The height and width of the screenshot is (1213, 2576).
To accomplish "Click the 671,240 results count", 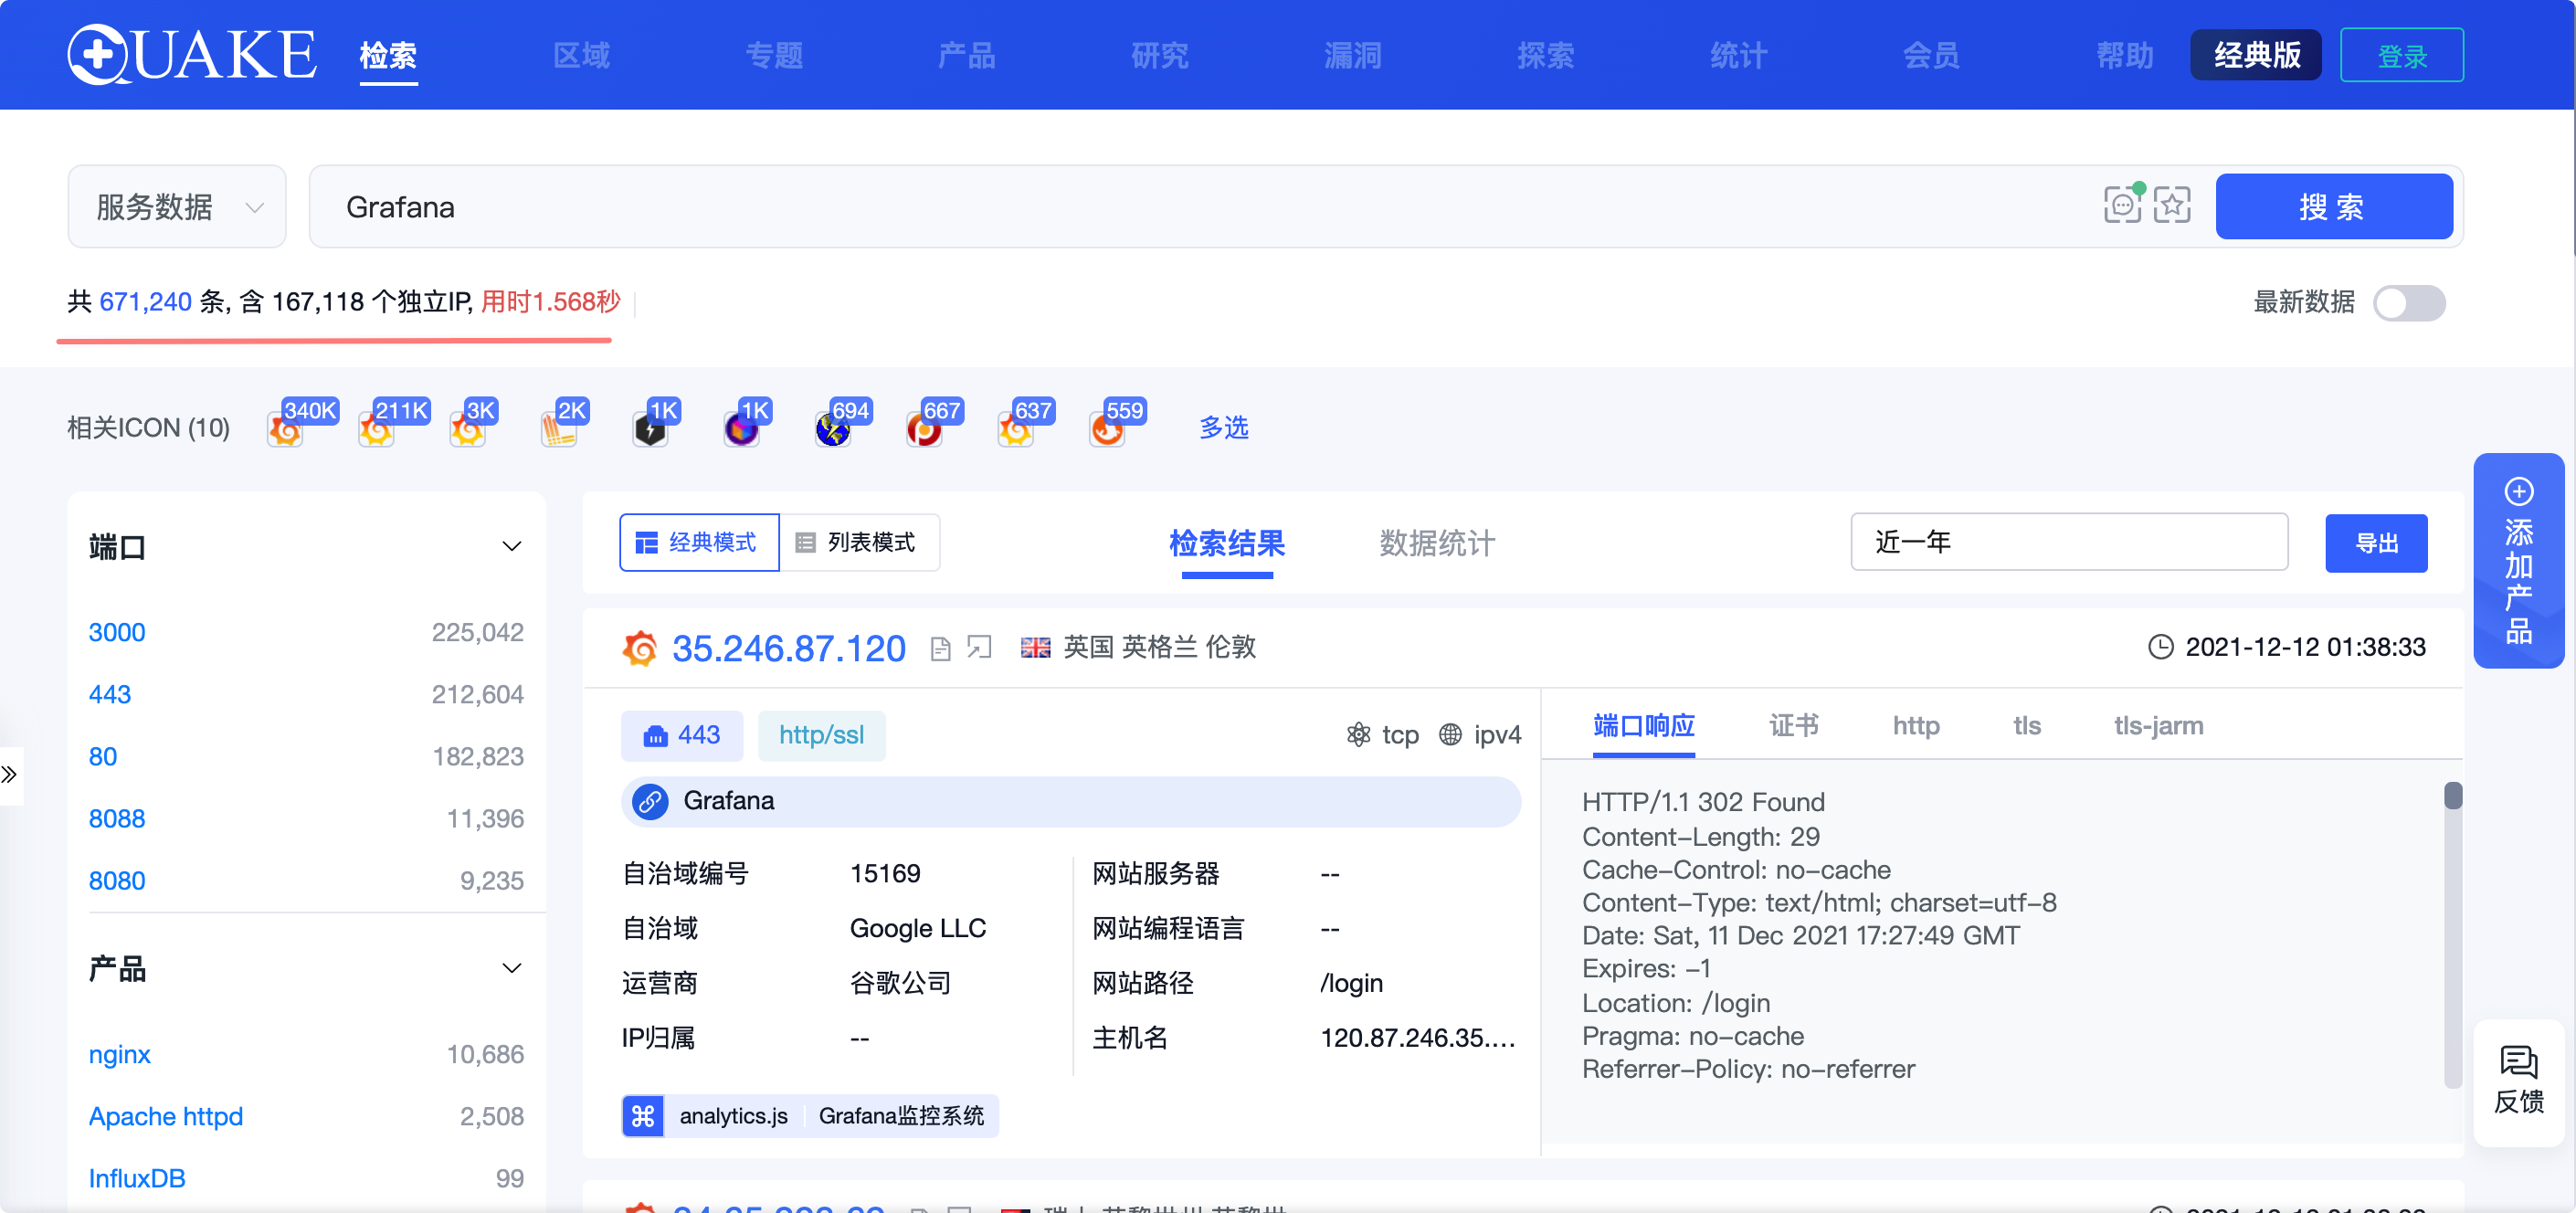I will (145, 301).
